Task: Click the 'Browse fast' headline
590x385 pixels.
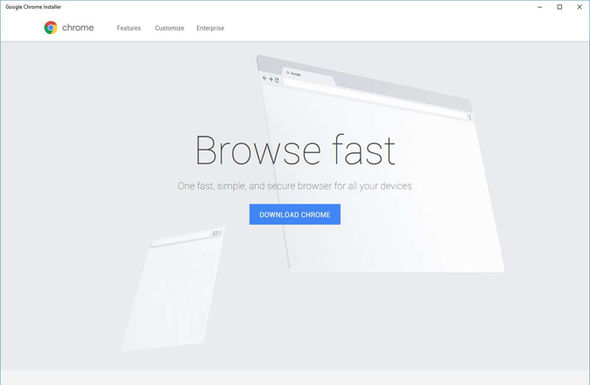Action: pos(295,150)
